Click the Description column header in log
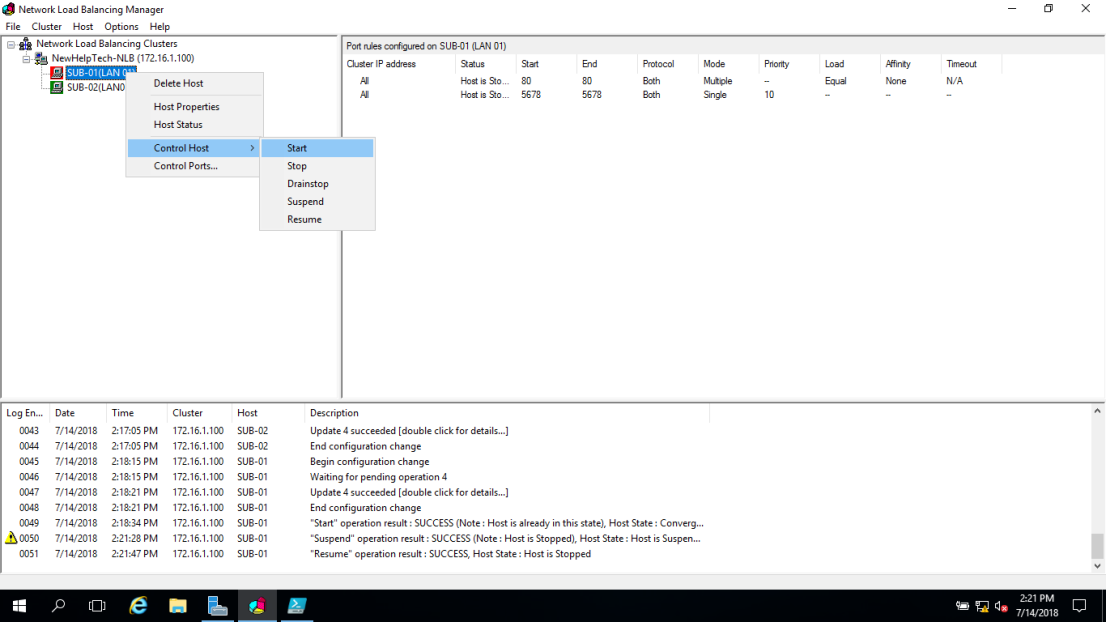The width and height of the screenshot is (1106, 622). click(x=506, y=413)
